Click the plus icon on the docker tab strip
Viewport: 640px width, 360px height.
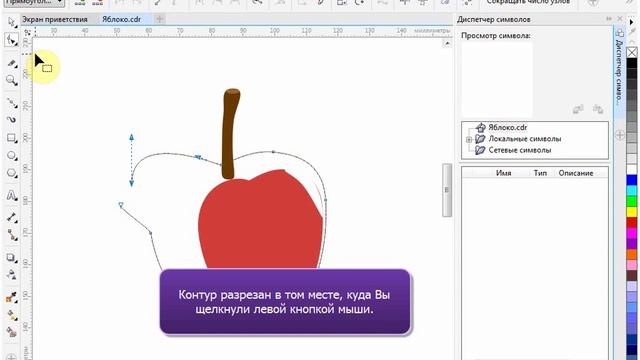[x=619, y=135]
